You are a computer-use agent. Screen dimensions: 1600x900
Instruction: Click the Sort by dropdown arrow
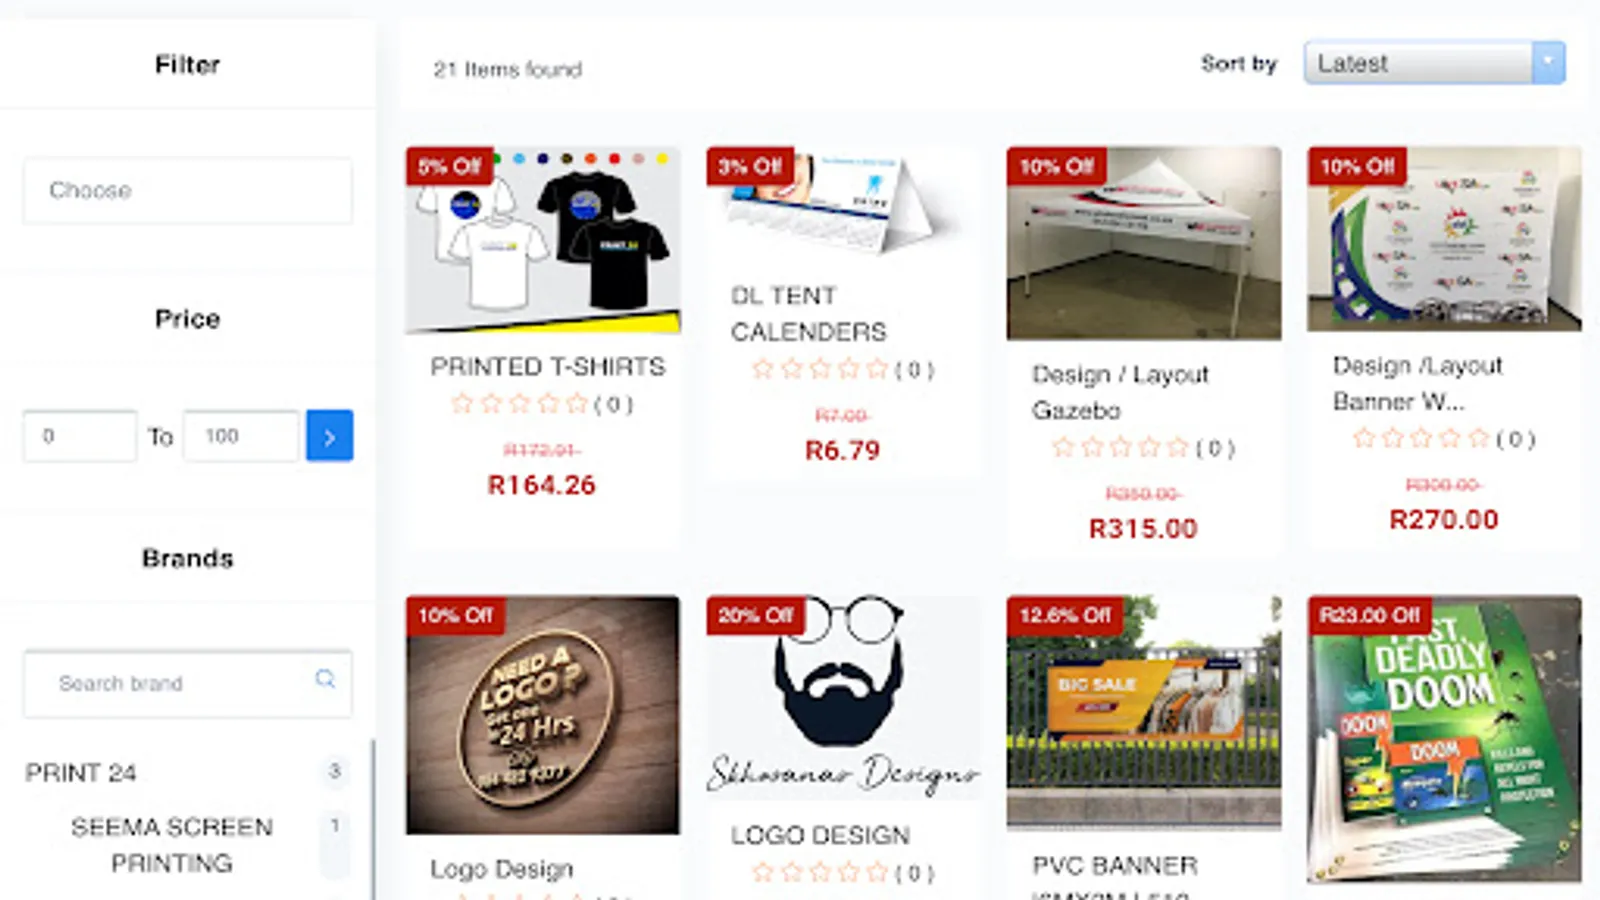tap(1548, 63)
